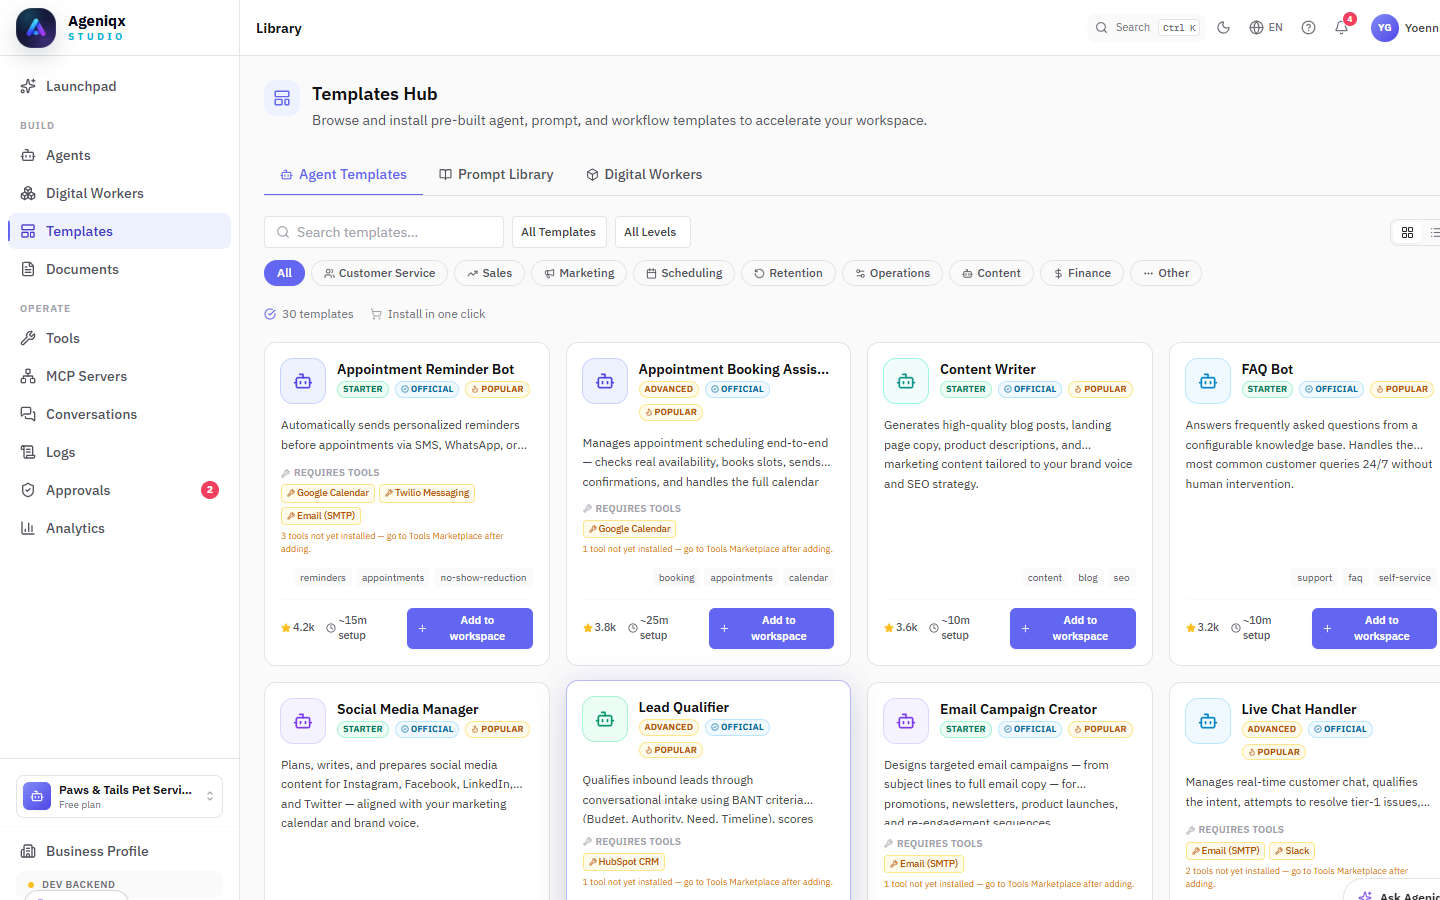The image size is (1440, 900).
Task: Click the Live Chat Handler robot icon
Action: (1208, 721)
